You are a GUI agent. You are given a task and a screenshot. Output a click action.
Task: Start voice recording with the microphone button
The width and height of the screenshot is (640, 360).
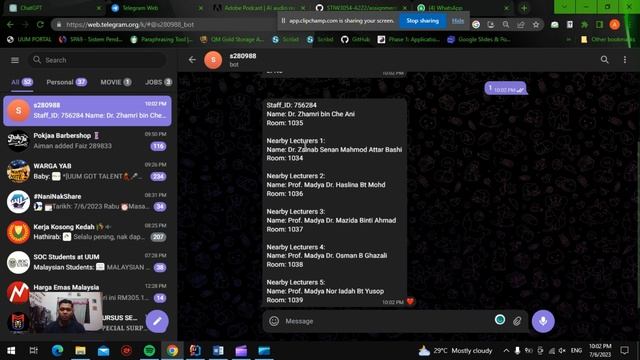pos(543,321)
